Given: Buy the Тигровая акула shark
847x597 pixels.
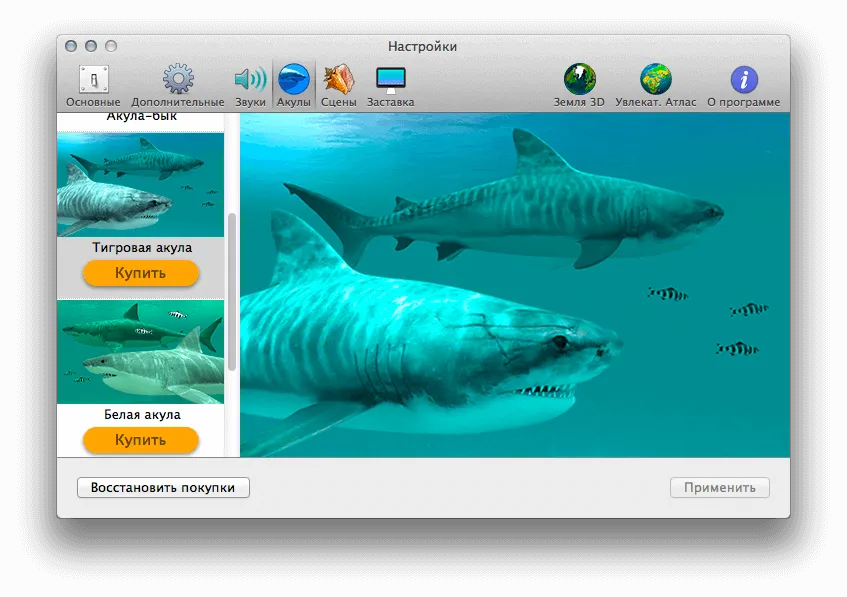Looking at the screenshot, I should (140, 273).
